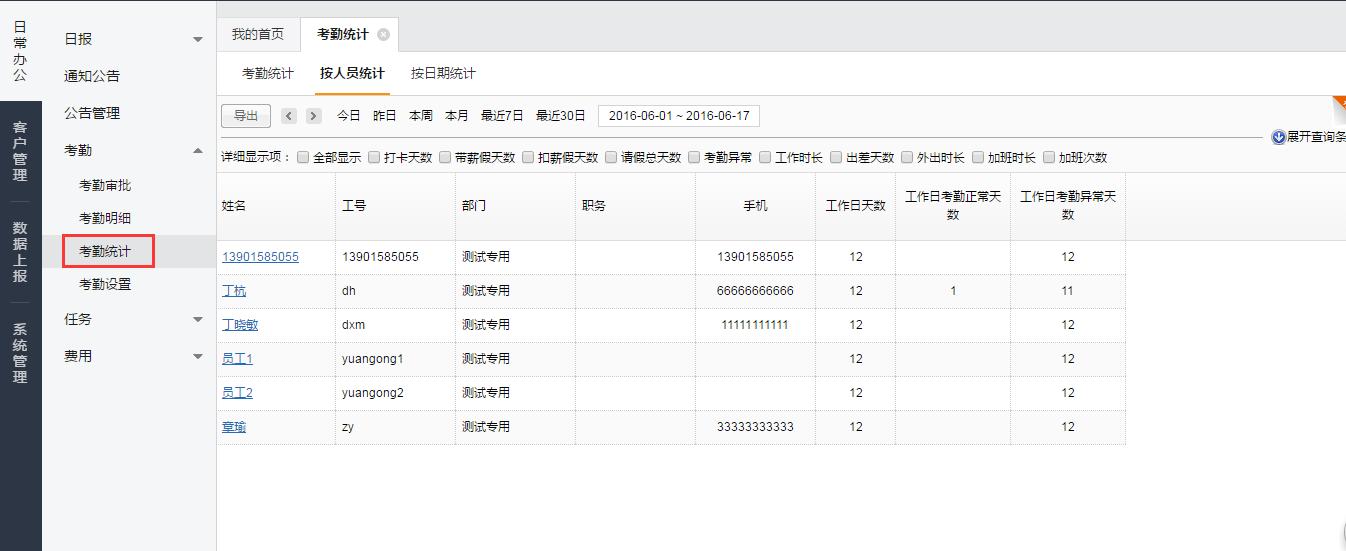Enable the 全部显示 checkbox
The width and height of the screenshot is (1346, 551).
pos(303,157)
